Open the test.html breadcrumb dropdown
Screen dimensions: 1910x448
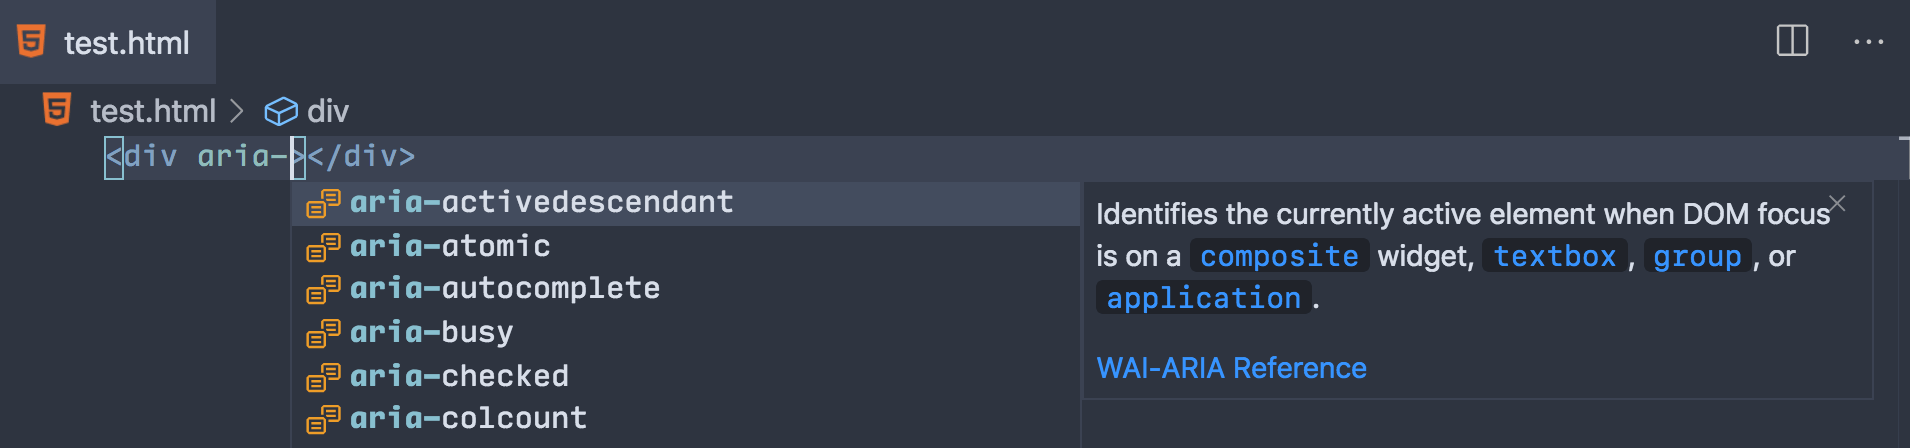(x=153, y=111)
